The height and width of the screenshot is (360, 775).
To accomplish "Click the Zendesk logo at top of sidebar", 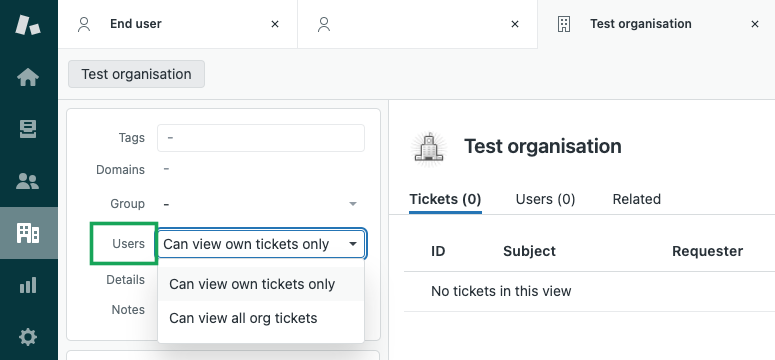I will point(28,25).
